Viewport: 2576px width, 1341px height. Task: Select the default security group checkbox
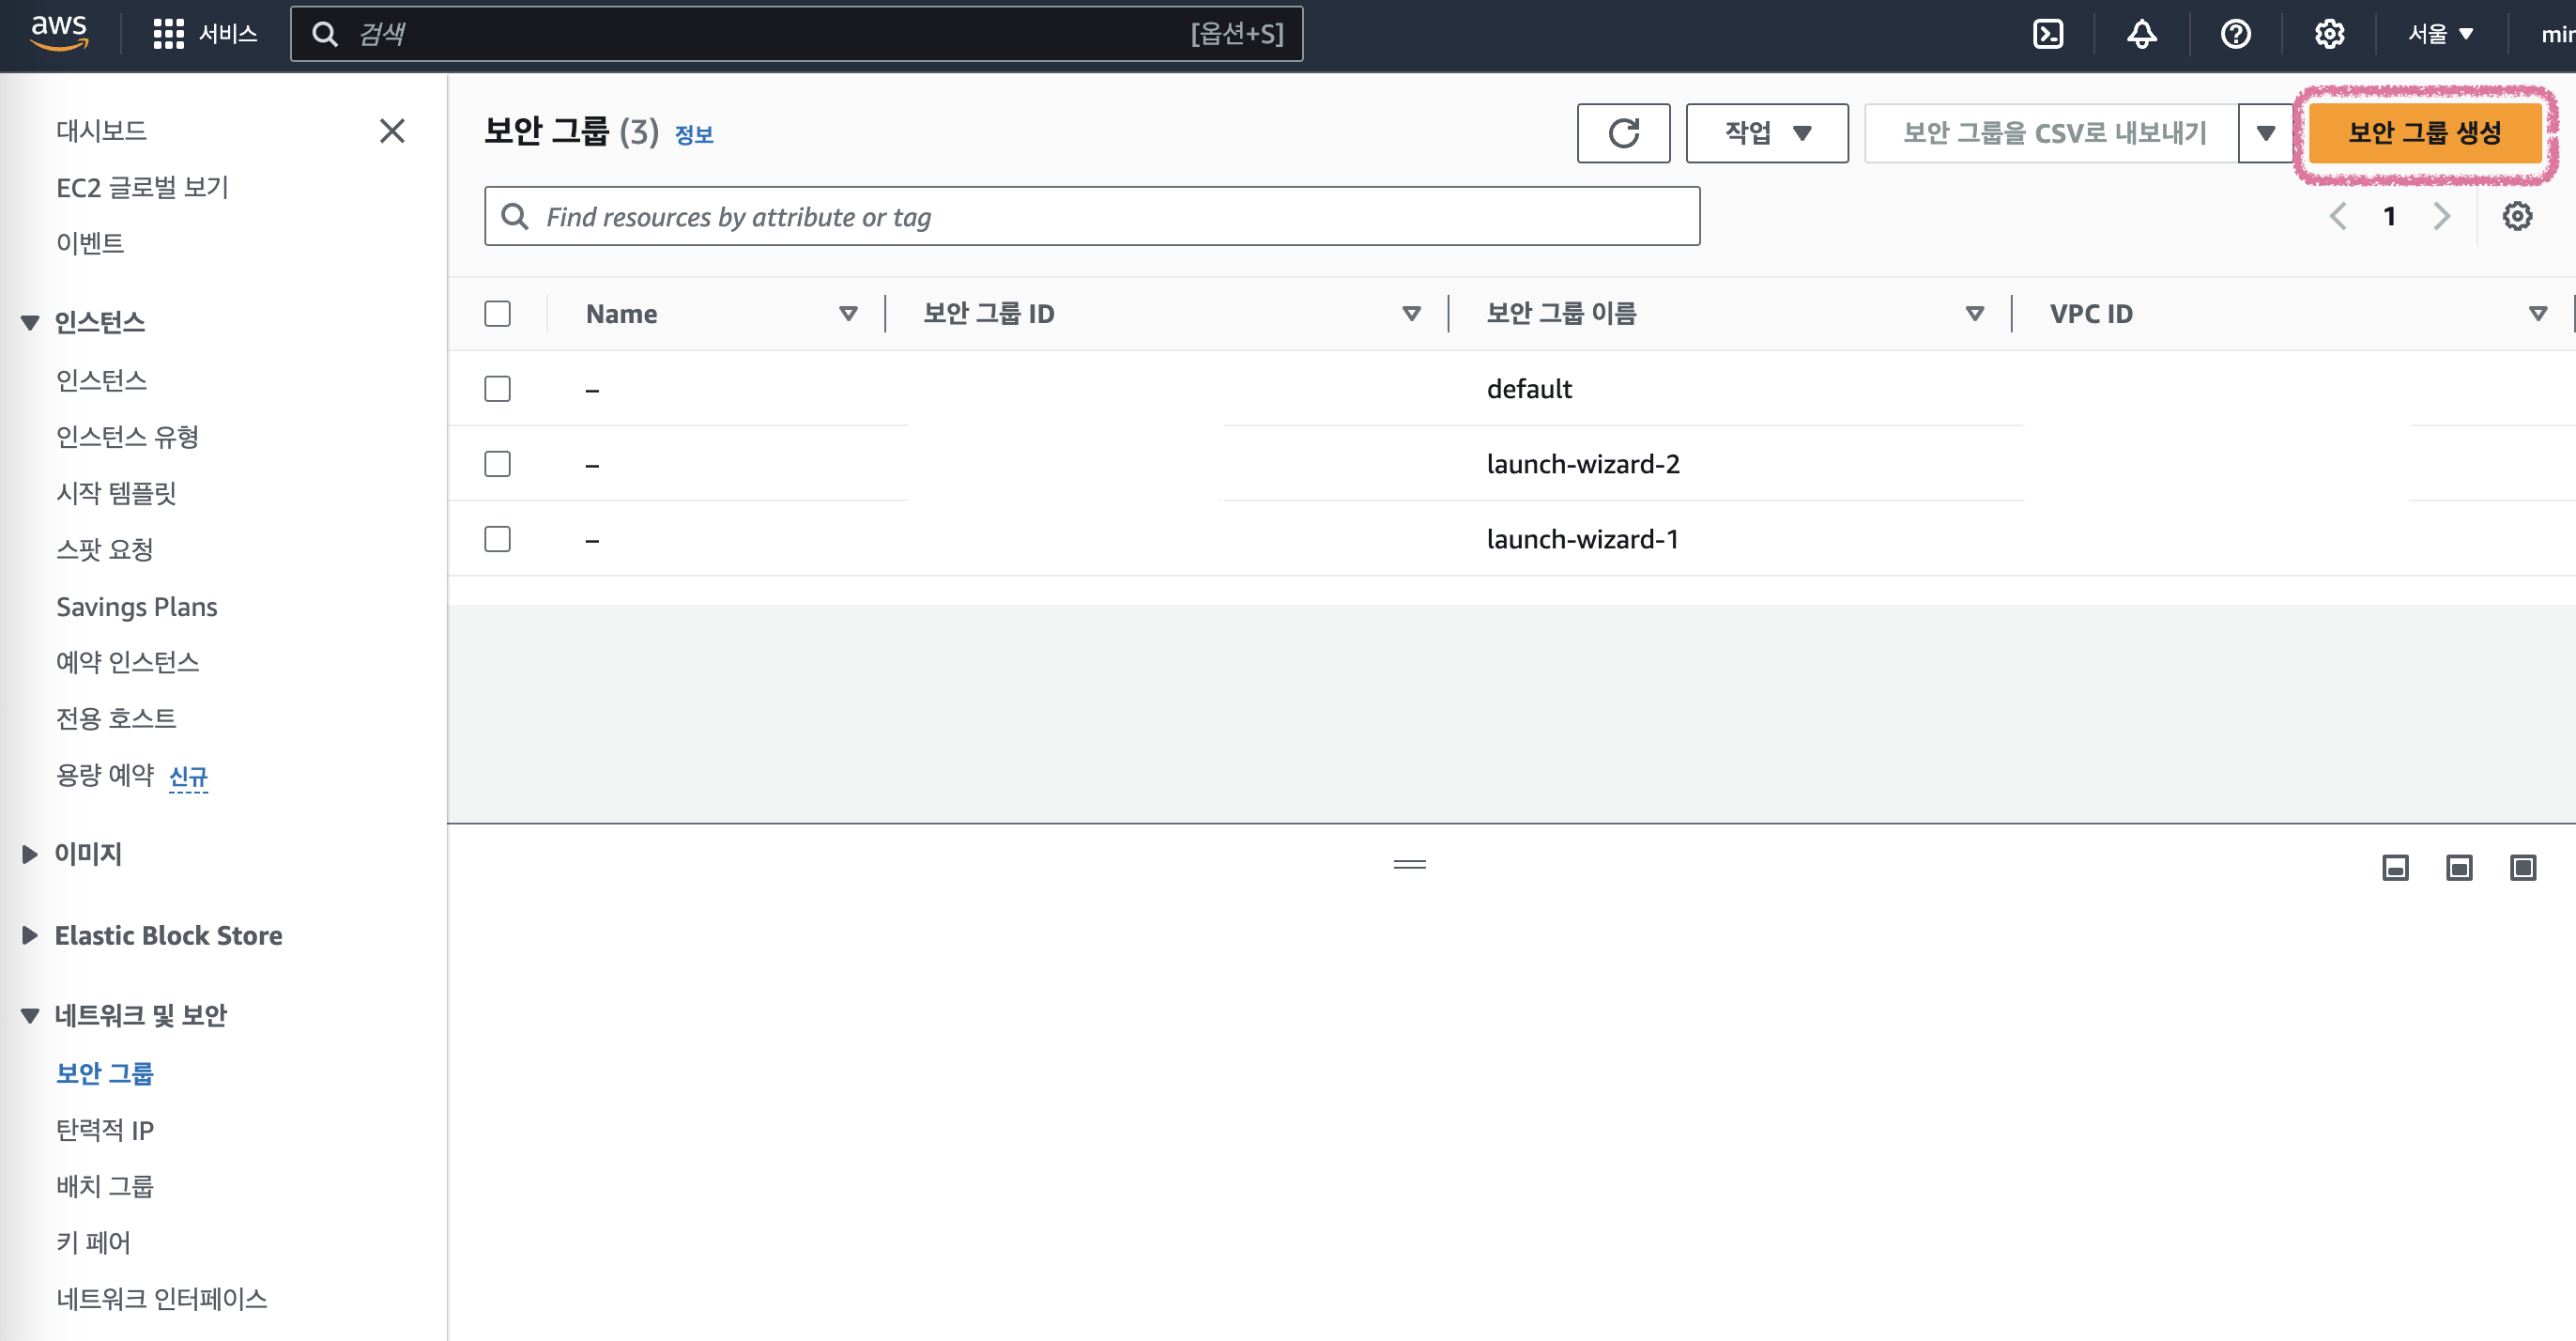pyautogui.click(x=497, y=389)
